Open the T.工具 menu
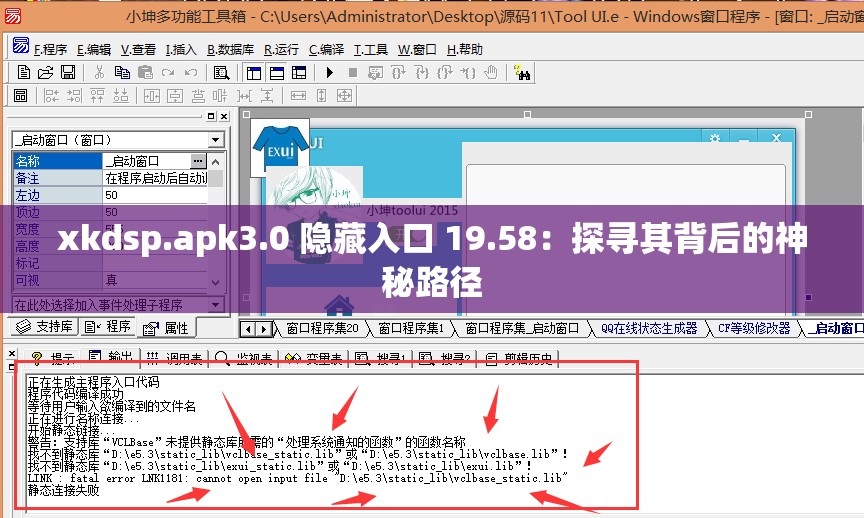This screenshot has height=518, width=864. 370,50
